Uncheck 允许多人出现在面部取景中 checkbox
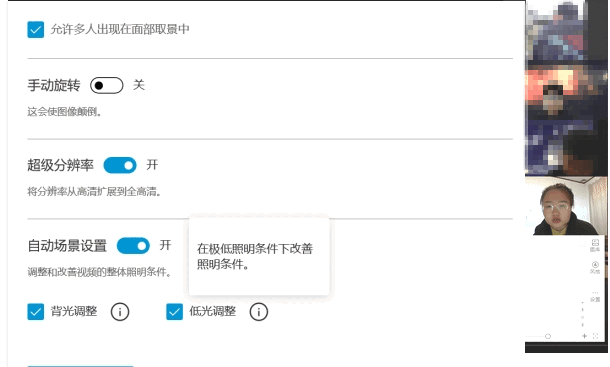The height and width of the screenshot is (367, 610). pos(35,30)
